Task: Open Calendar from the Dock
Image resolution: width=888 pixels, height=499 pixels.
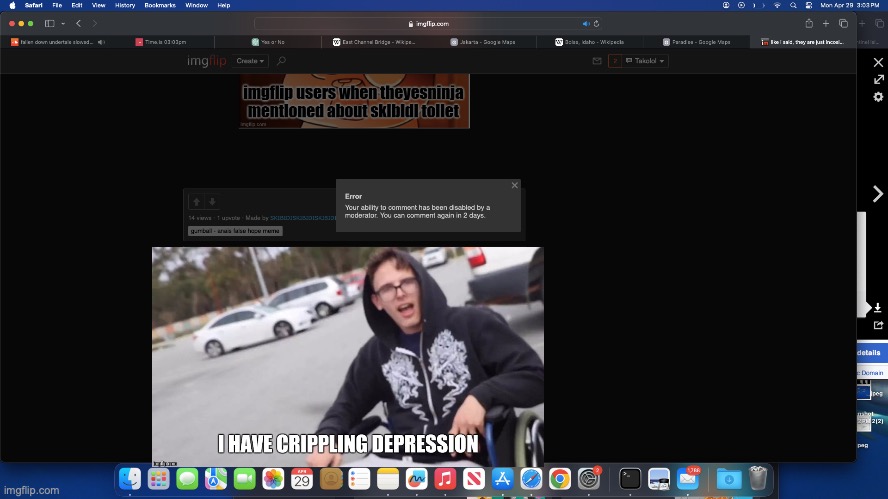Action: click(x=302, y=479)
